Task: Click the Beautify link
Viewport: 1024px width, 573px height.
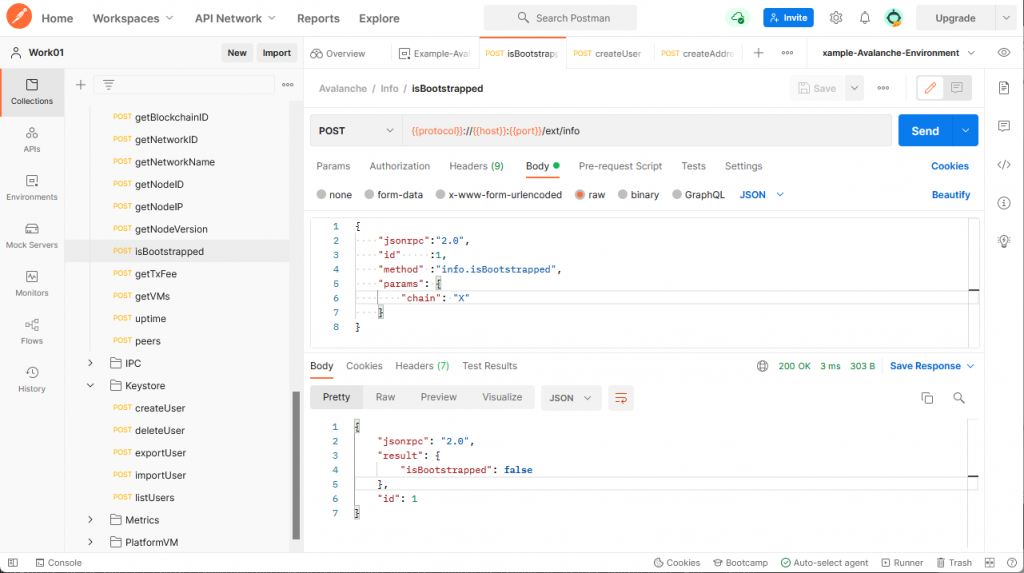Action: 950,195
